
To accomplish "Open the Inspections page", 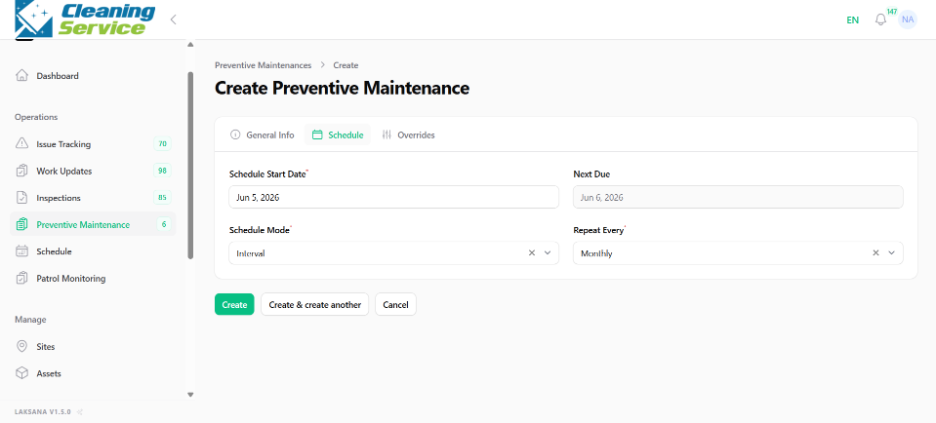I will tap(93, 197).
